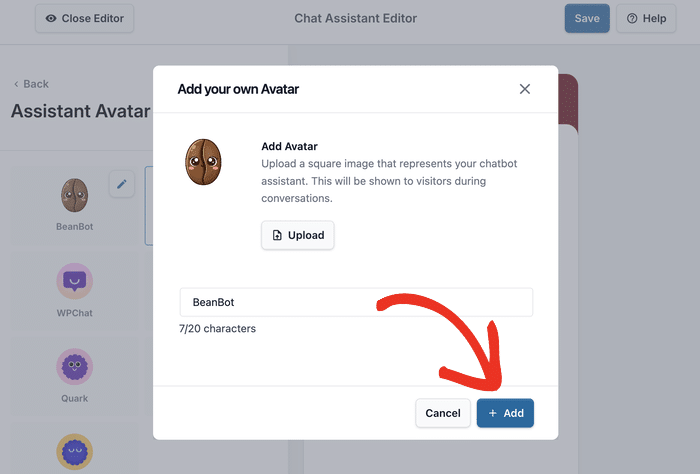Click the plus icon on Add button
The image size is (700, 474).
[492, 413]
